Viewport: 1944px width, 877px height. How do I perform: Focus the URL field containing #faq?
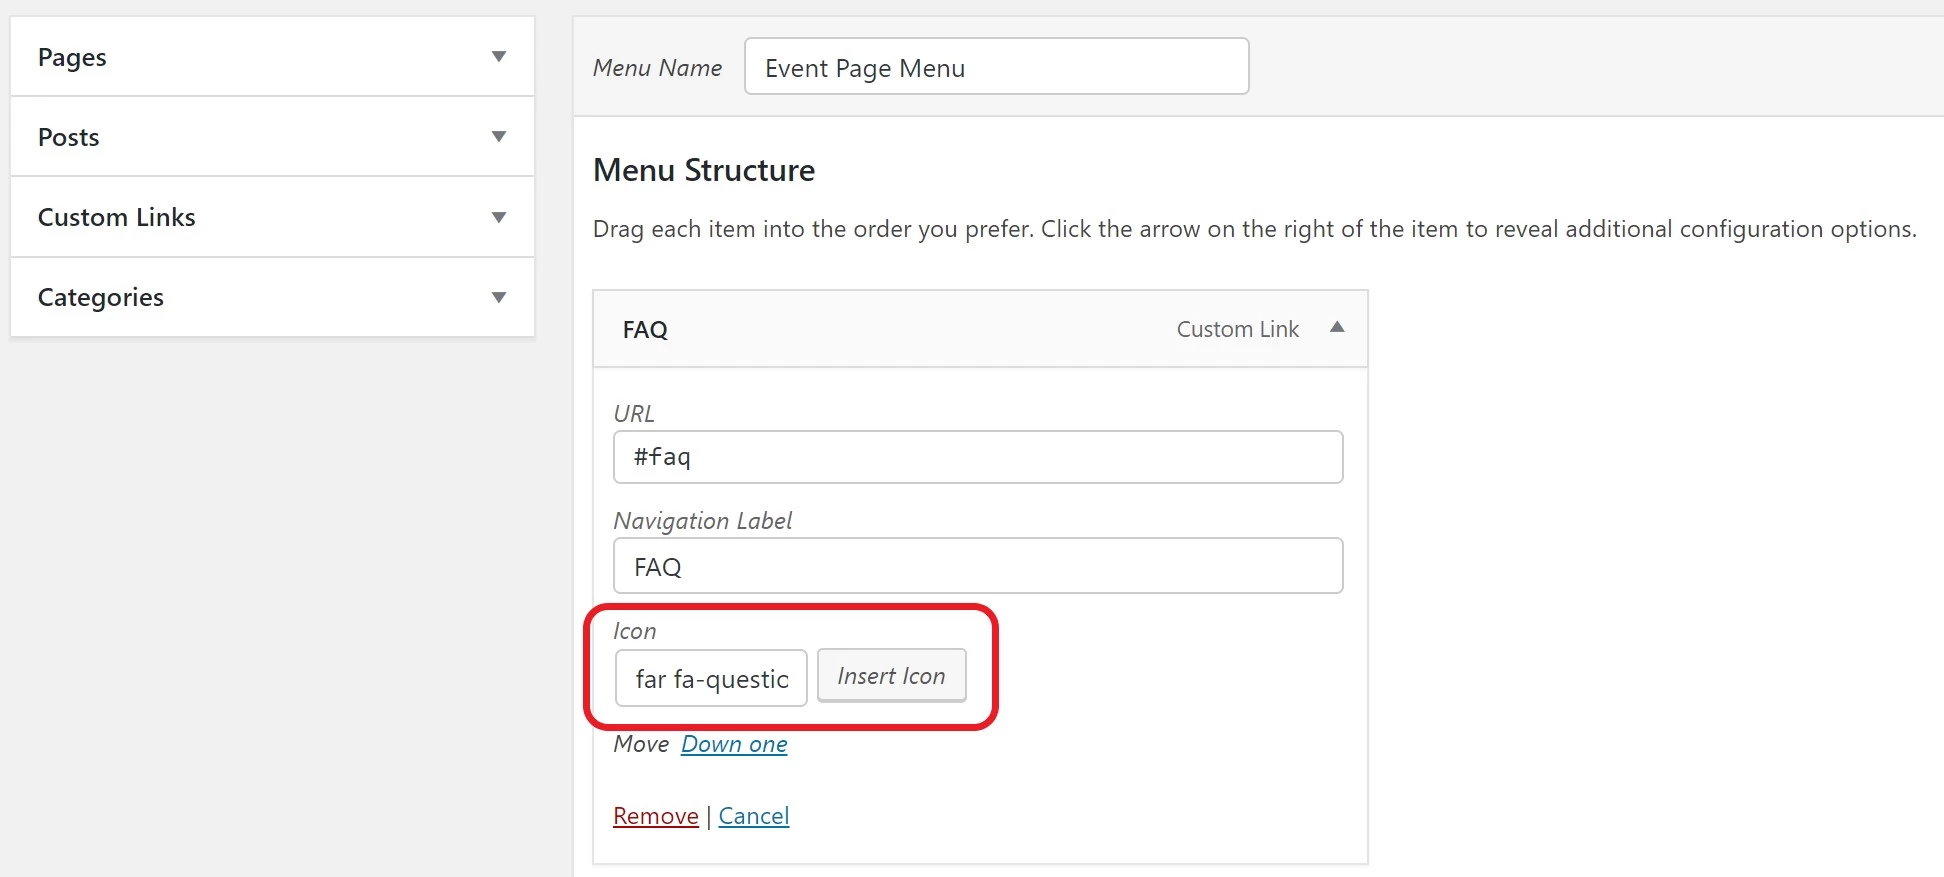pos(977,457)
